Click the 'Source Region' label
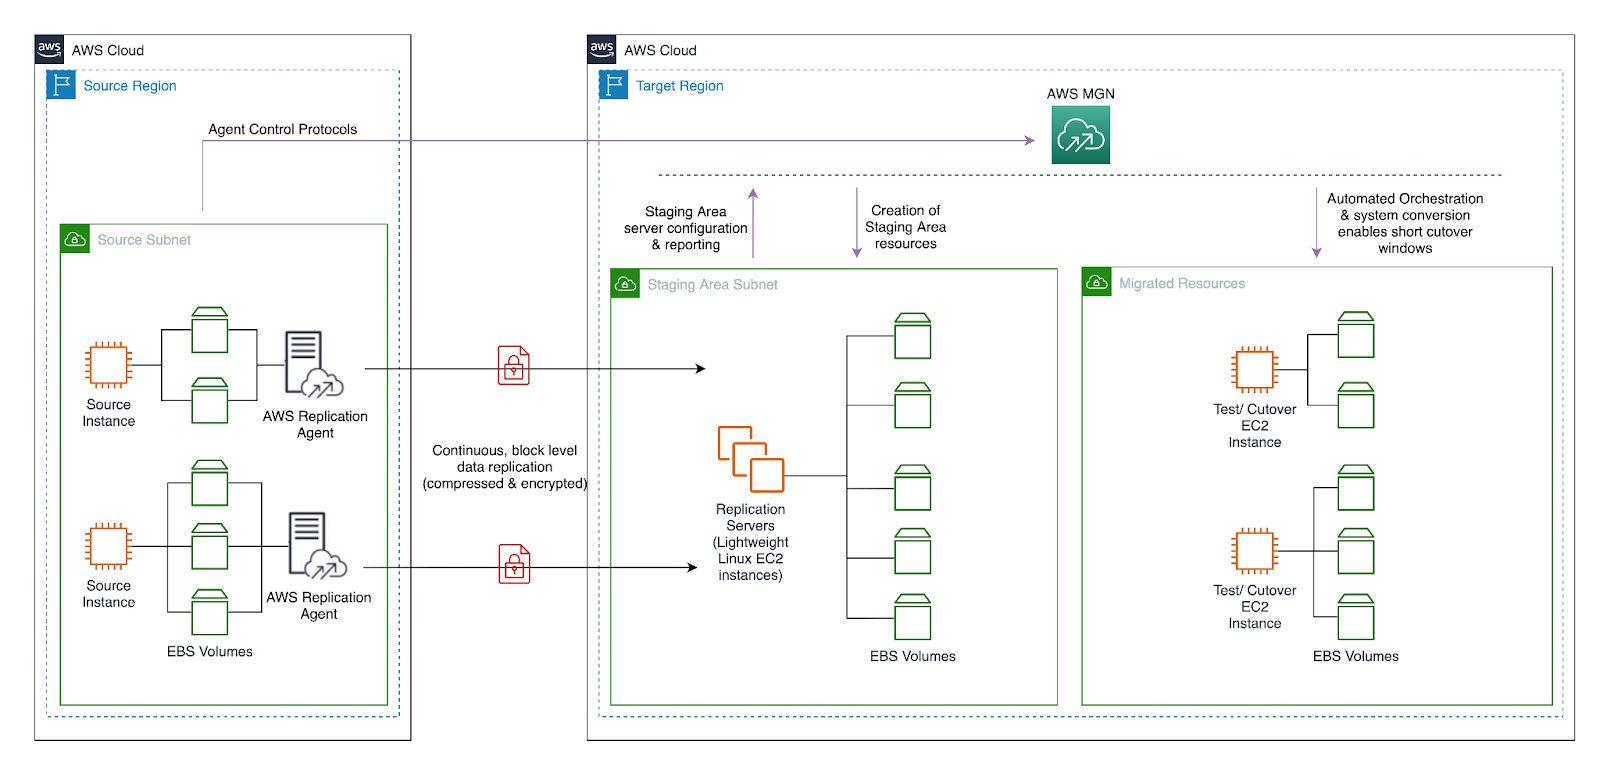1600x766 pixels. pos(130,86)
